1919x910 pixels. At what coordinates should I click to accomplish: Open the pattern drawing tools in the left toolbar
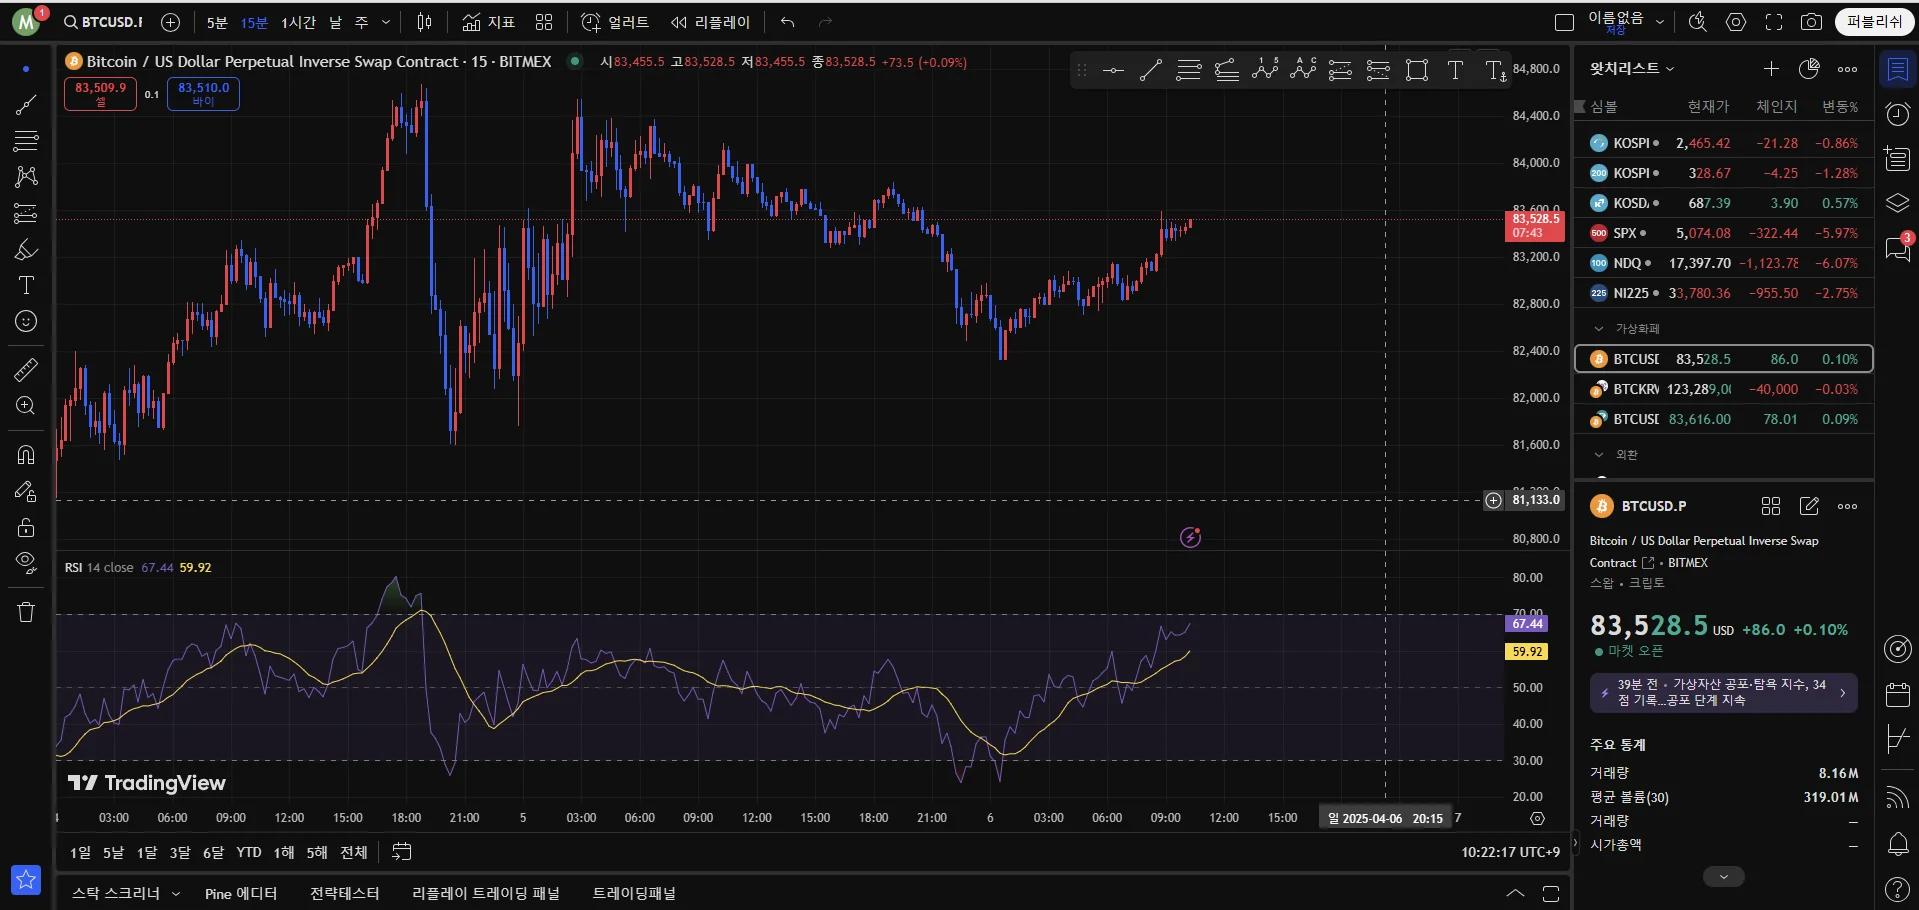(x=26, y=176)
